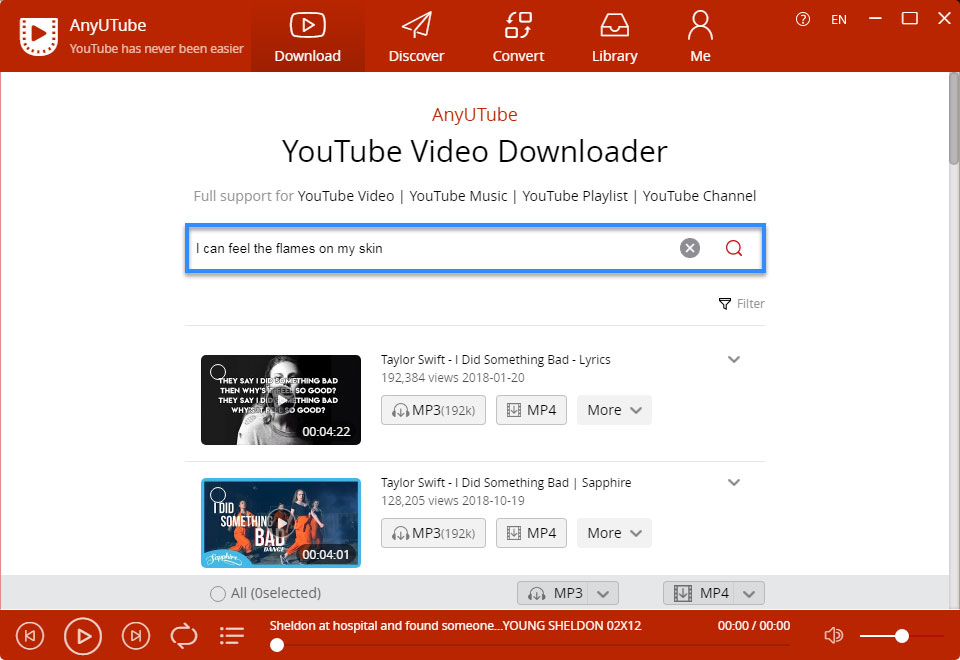
Task: Open the Filter options
Action: 741,304
